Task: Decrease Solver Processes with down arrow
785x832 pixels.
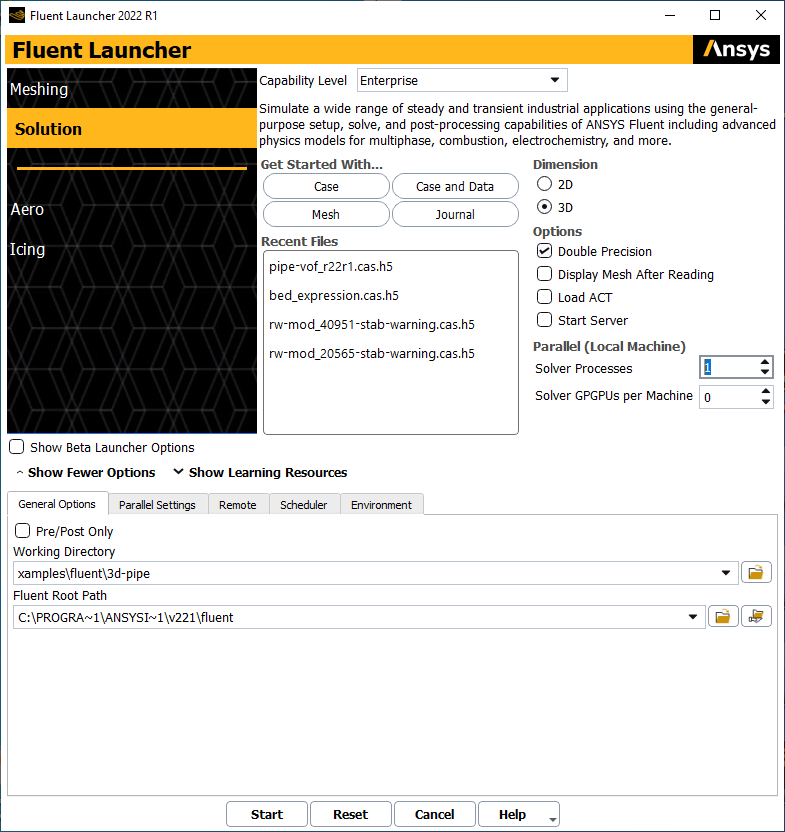Action: click(x=765, y=372)
